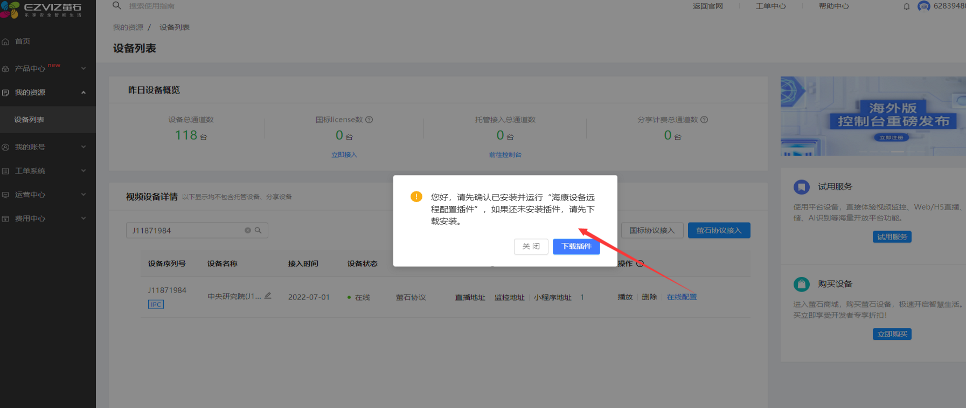The height and width of the screenshot is (408, 966).
Task: Click the pencil edit icon beside device name
Action: click(x=268, y=296)
